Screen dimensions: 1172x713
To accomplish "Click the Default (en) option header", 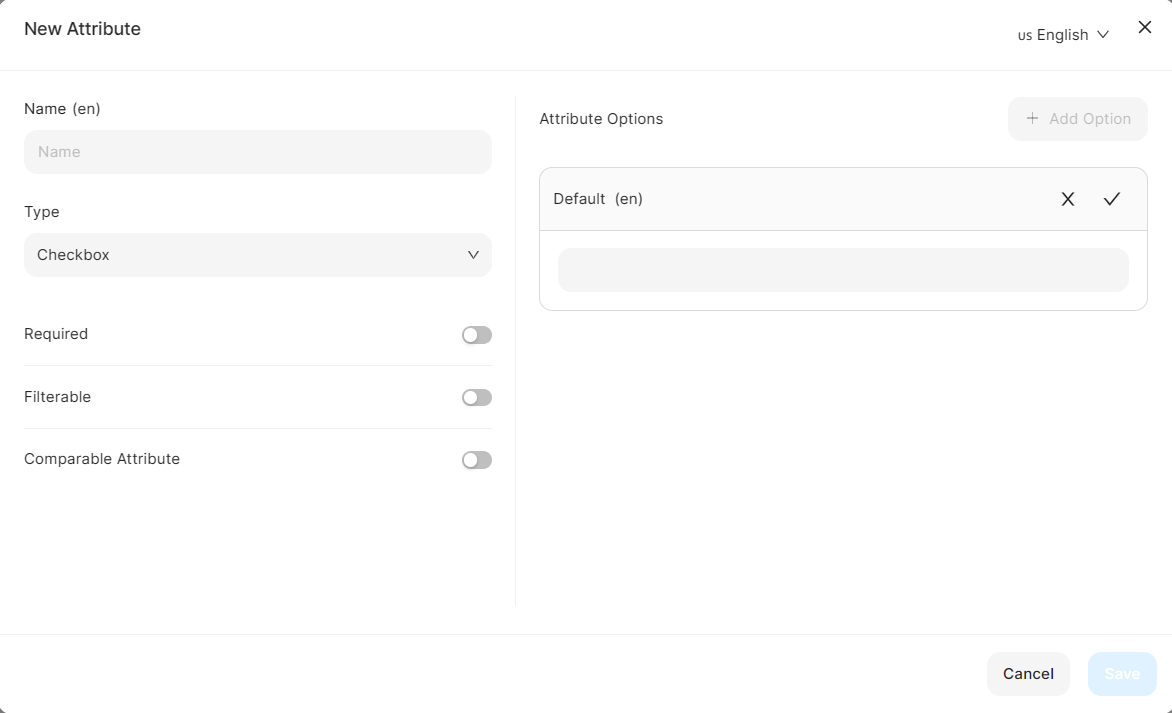I will coord(598,199).
